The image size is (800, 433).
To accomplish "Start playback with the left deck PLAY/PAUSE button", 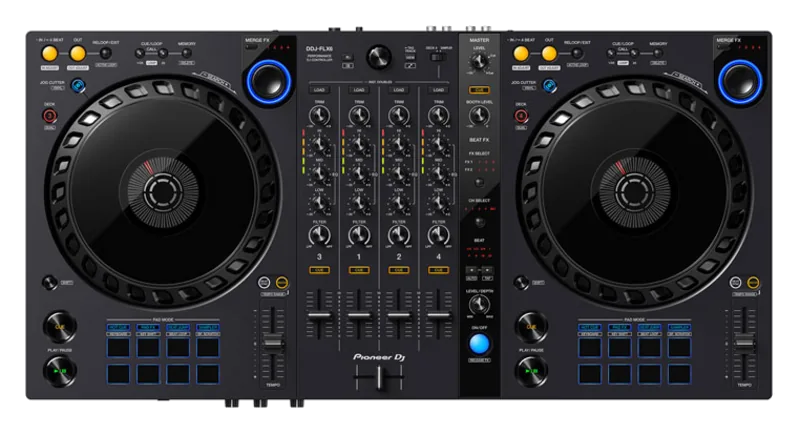I will 60,371.
